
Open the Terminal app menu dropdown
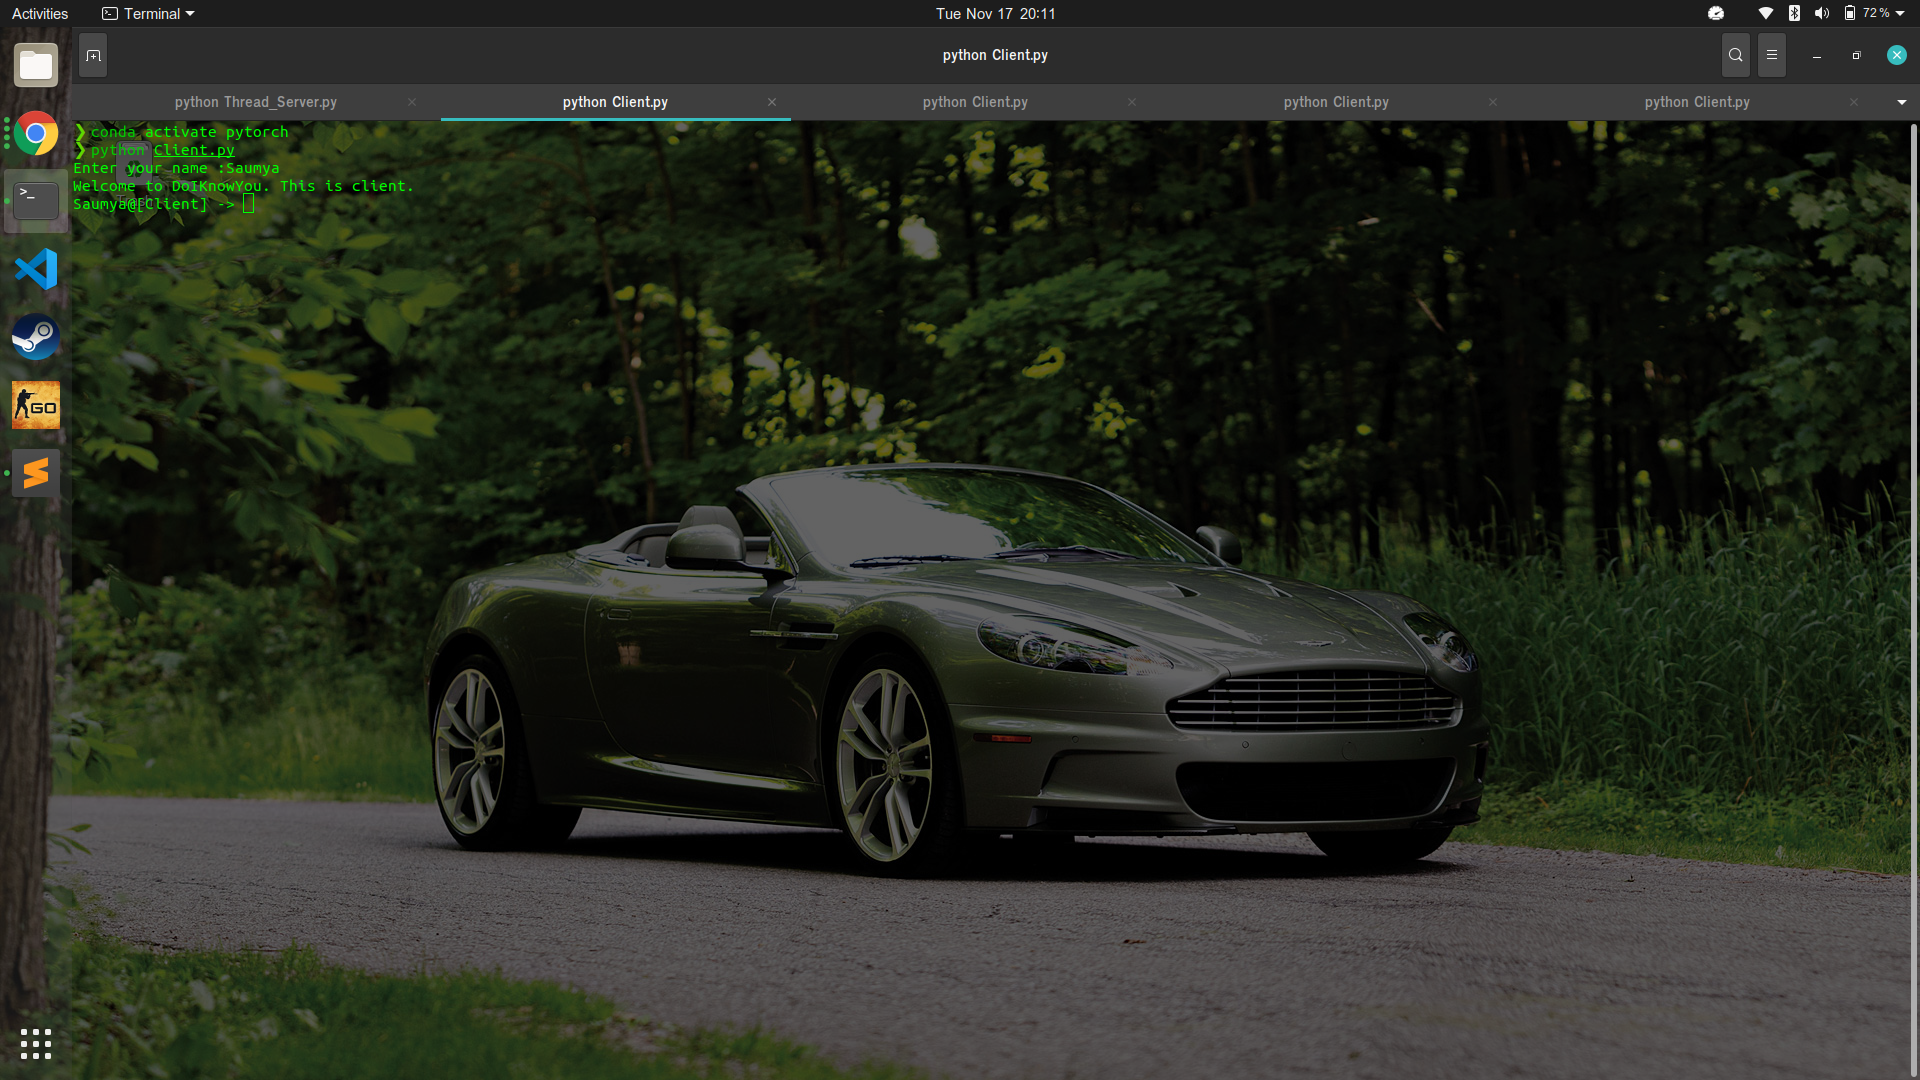coord(148,14)
